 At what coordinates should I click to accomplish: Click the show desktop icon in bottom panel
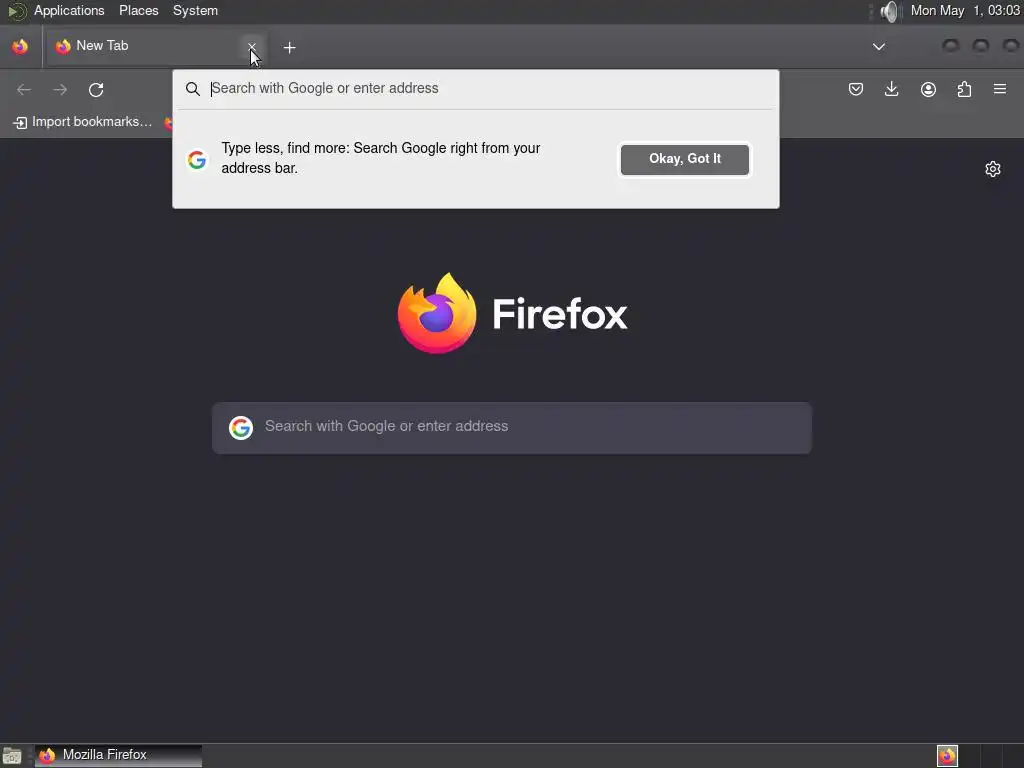(12, 756)
